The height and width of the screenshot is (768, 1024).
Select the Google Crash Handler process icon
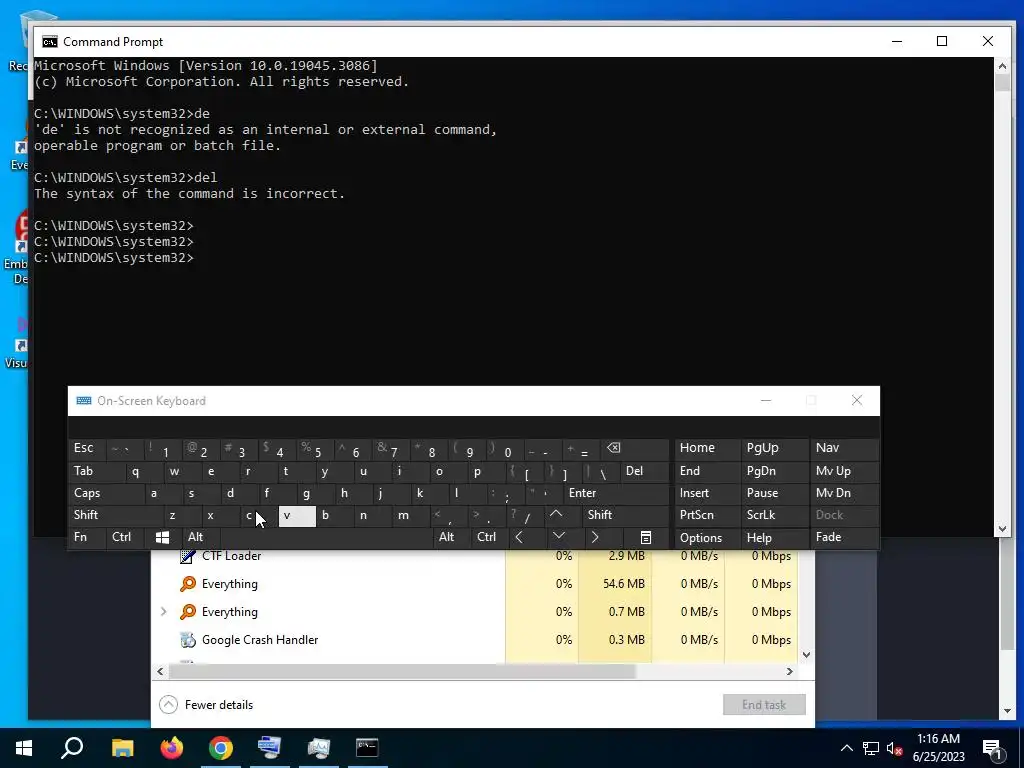point(188,640)
